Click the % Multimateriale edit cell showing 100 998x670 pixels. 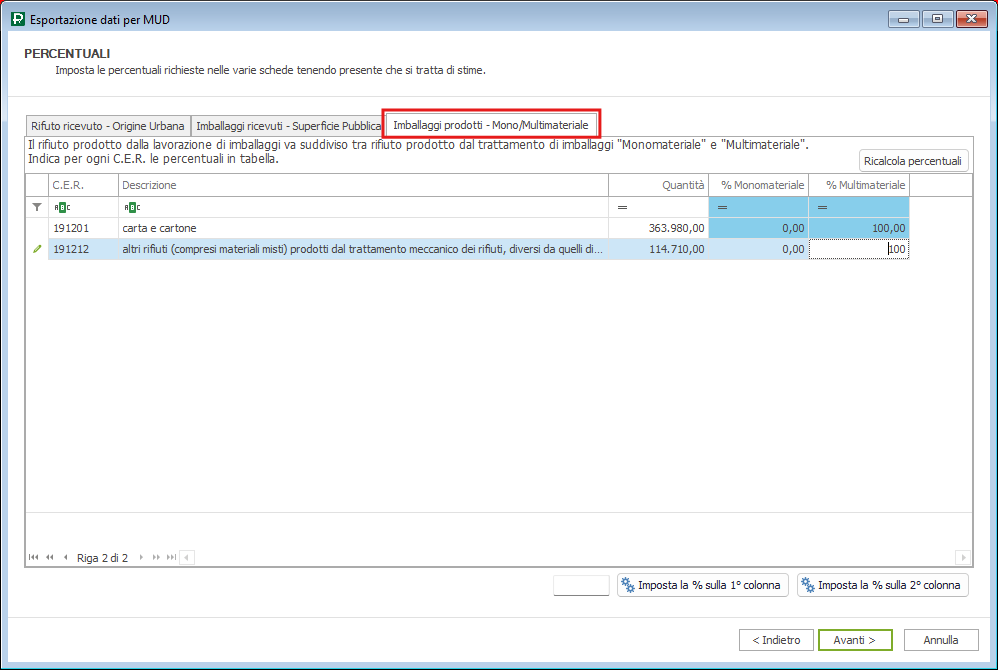coord(859,249)
